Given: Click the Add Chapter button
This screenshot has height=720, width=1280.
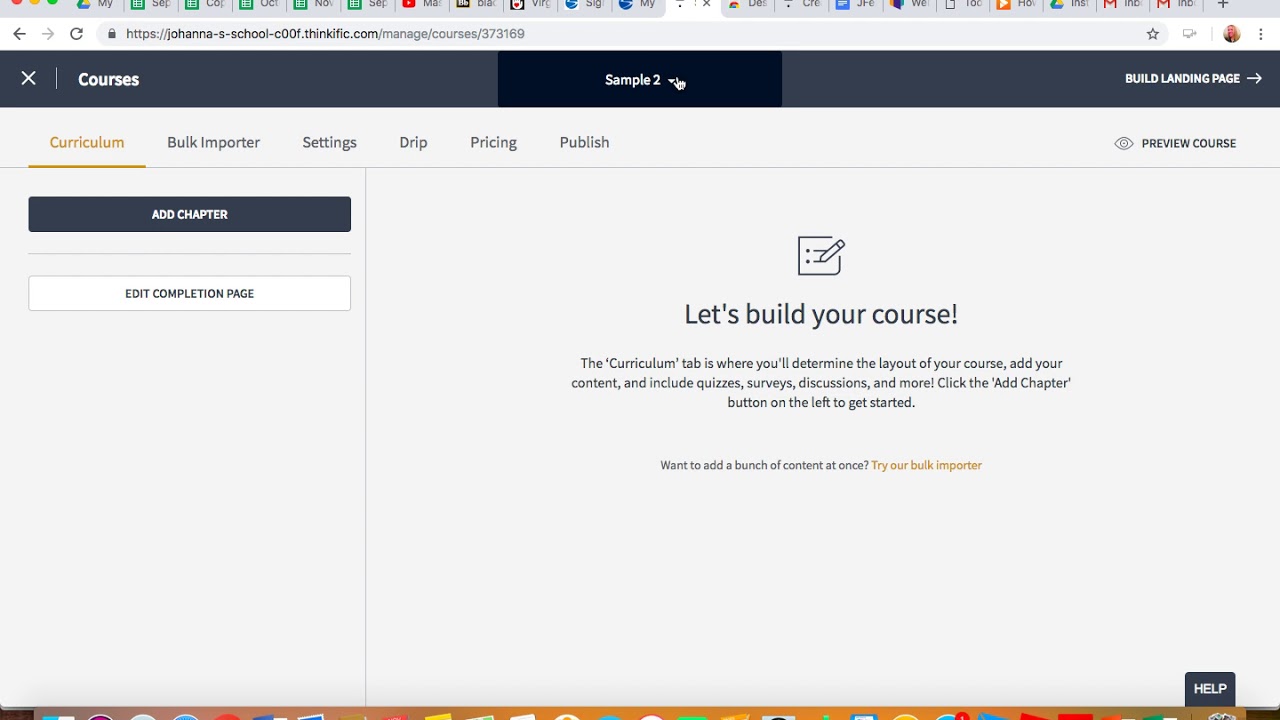Looking at the screenshot, I should click(x=189, y=214).
